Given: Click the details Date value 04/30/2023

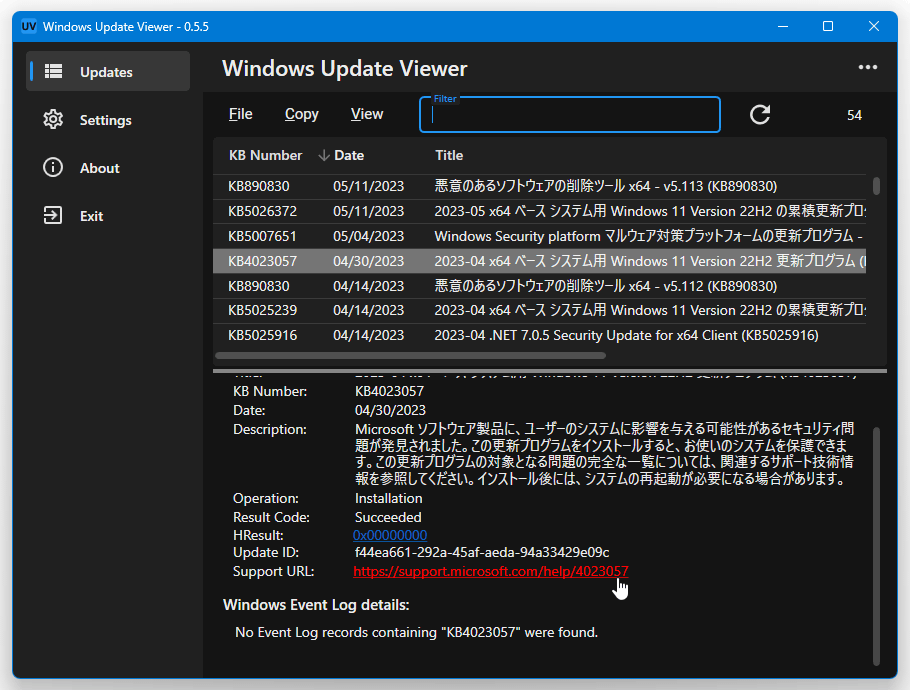Looking at the screenshot, I should 390,410.
